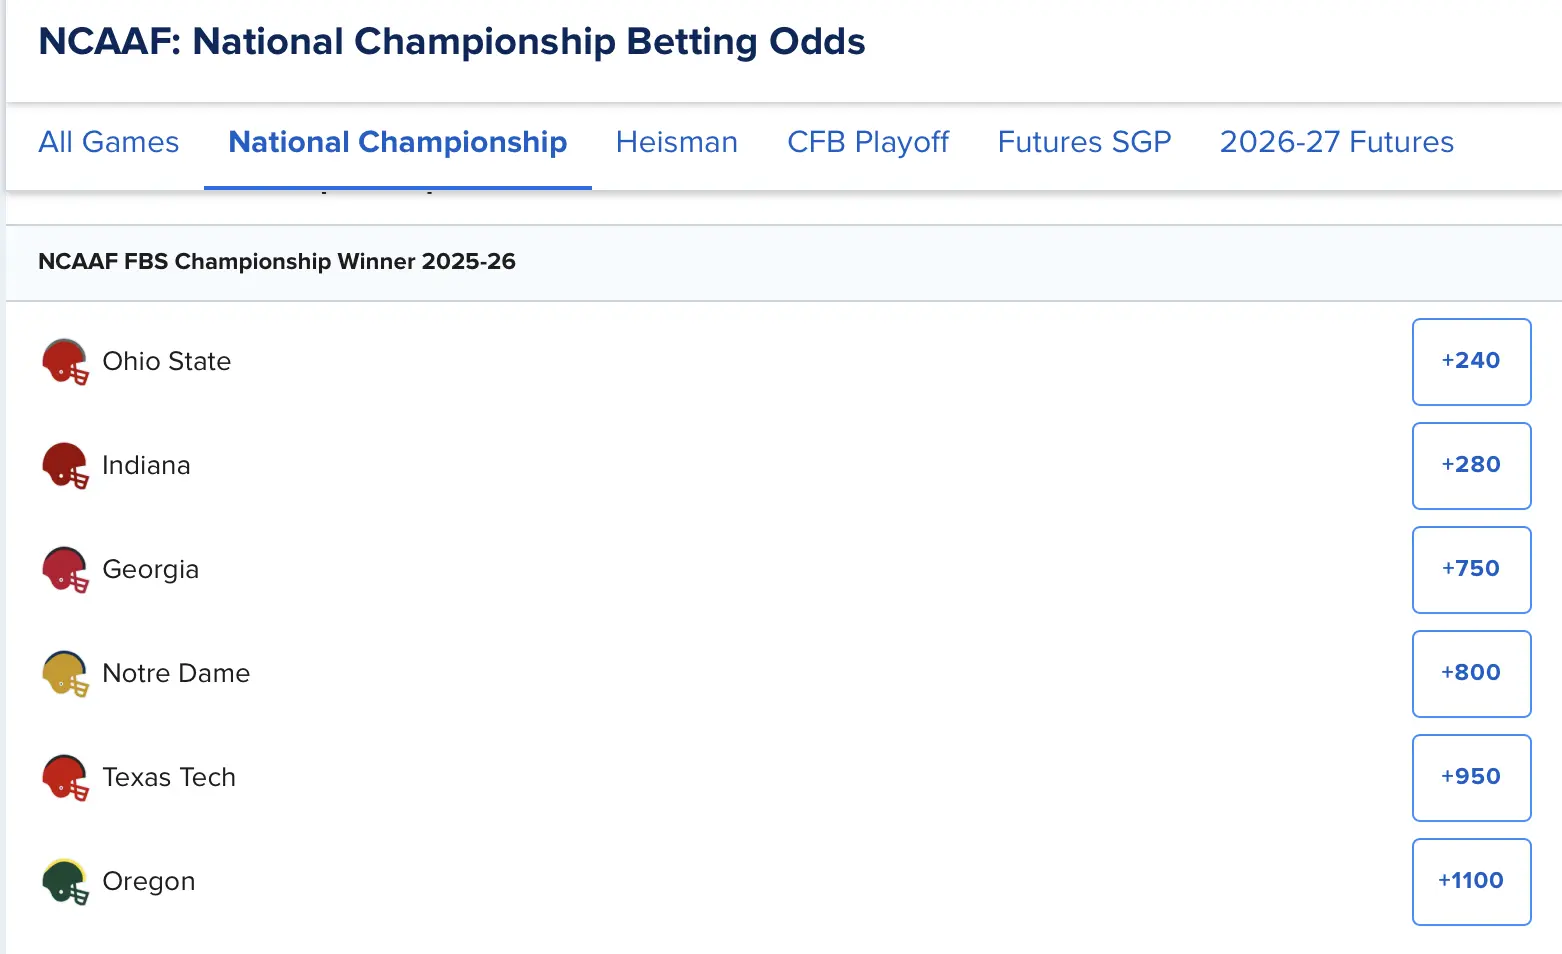This screenshot has height=954, width=1562.
Task: Bet on Ohio State at +240
Action: coord(1471,361)
